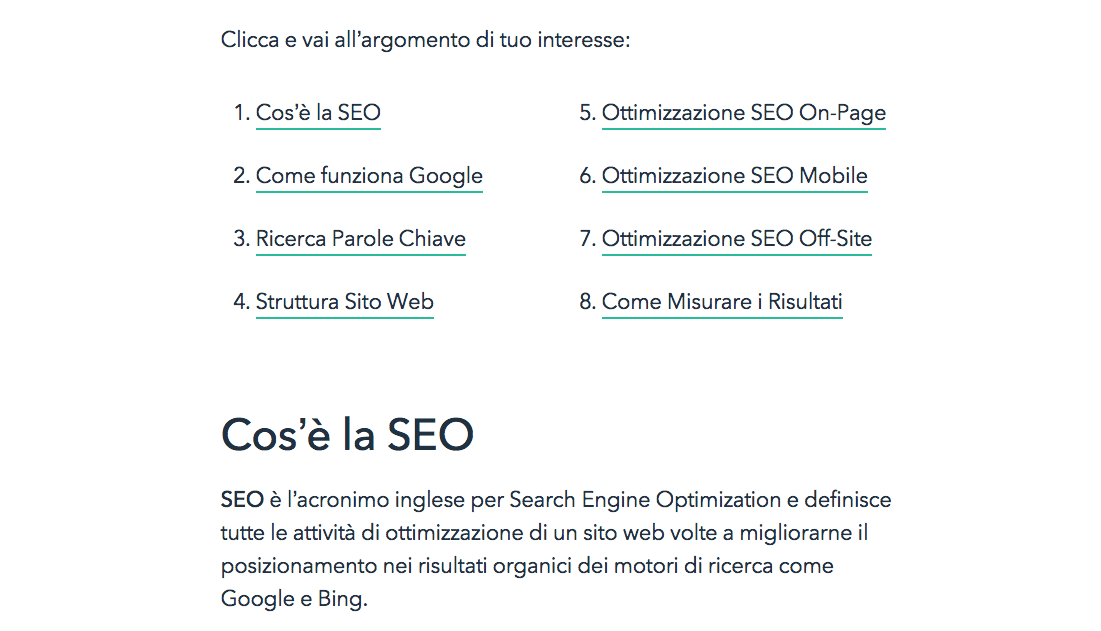The image size is (1101, 631).
Task: Click list number 5 before Ottimizzazione SEO On-Page
Action: pos(587,113)
